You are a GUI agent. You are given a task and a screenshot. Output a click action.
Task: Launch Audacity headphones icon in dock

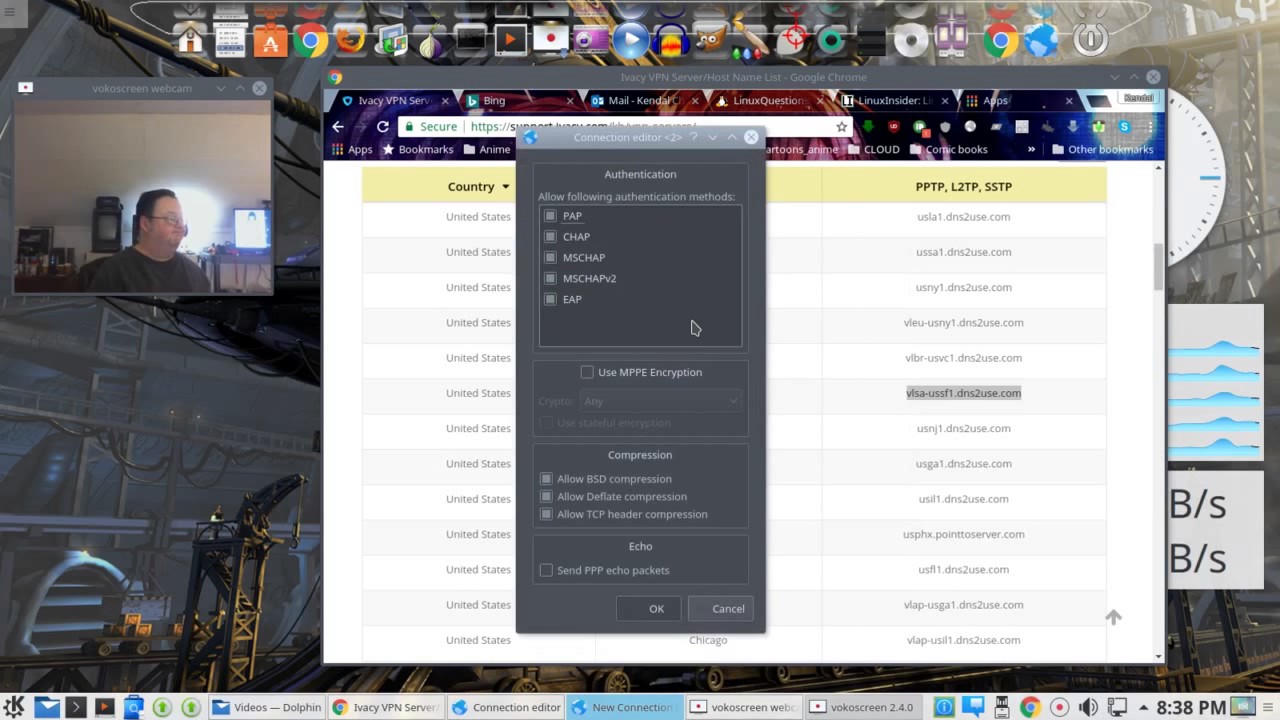pos(671,41)
